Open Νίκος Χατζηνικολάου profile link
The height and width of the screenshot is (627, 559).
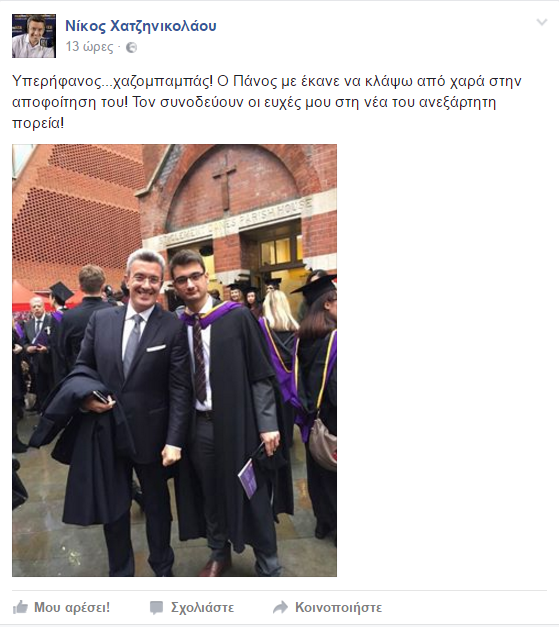click(x=141, y=26)
